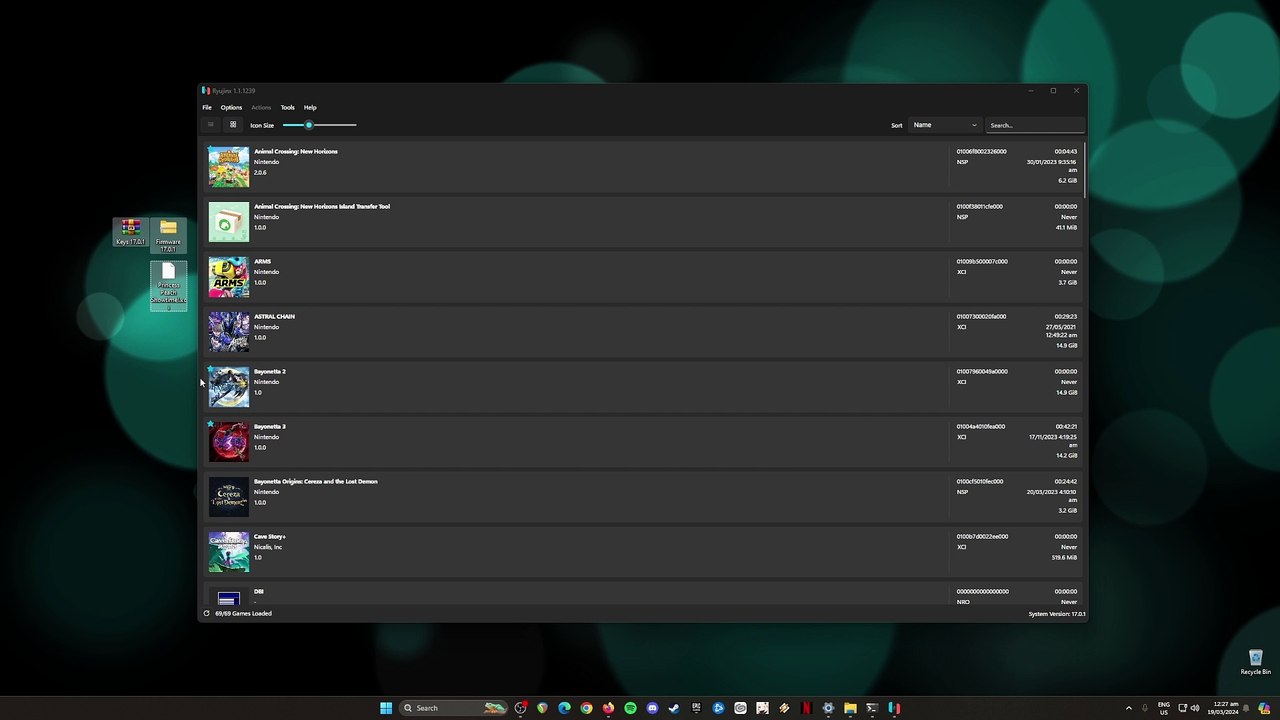Click the Cave Story+ title text

click(270, 537)
